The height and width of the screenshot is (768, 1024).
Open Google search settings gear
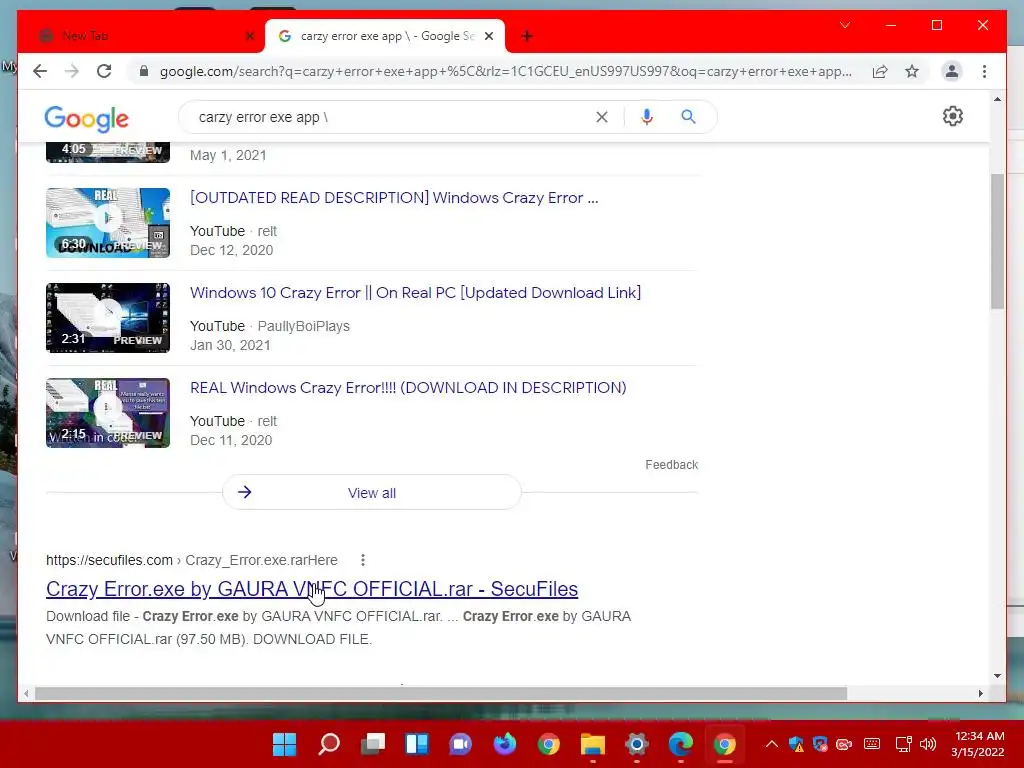click(953, 116)
